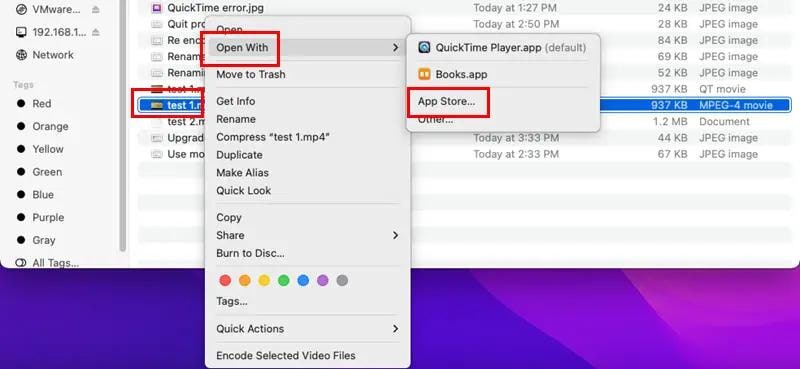The image size is (800, 369).
Task: Select the row with size 69 KB
Action: 464,57
